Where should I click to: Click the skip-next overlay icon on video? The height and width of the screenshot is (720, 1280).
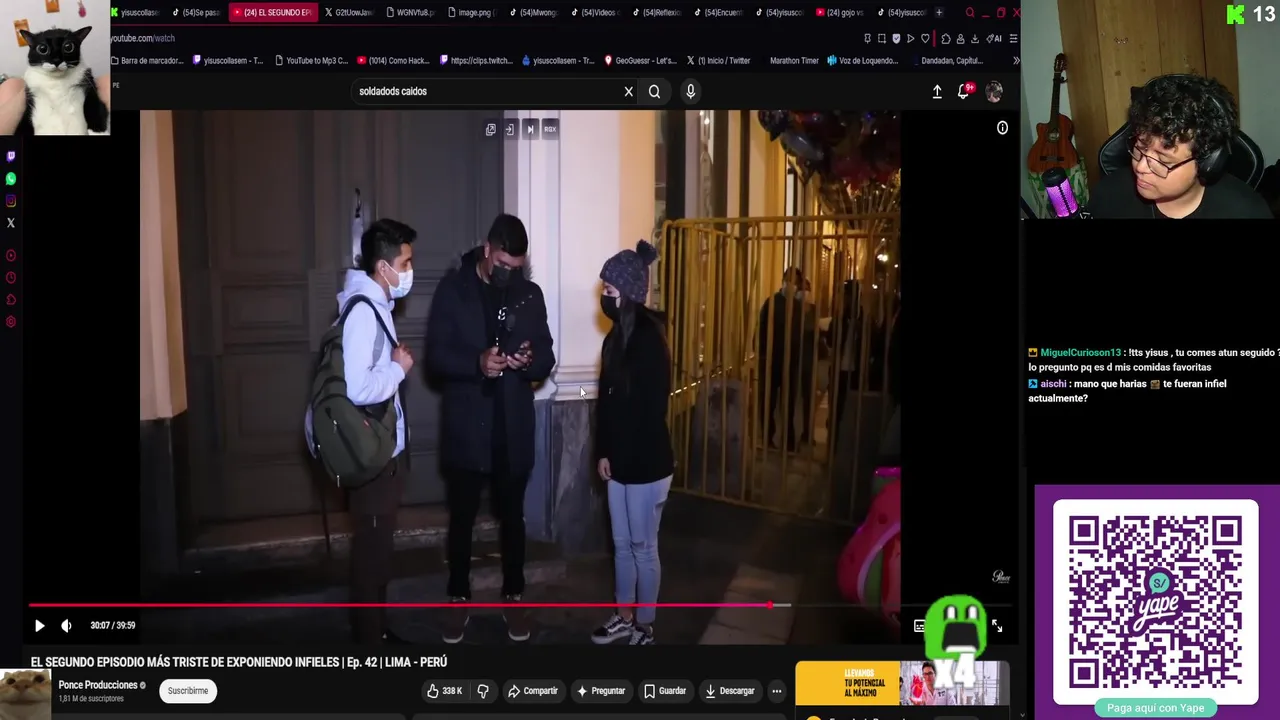point(530,129)
